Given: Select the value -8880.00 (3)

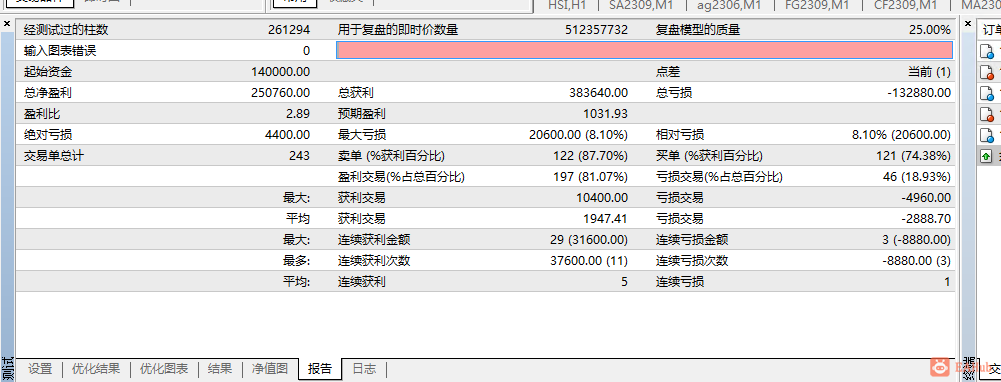Looking at the screenshot, I should (x=916, y=261).
